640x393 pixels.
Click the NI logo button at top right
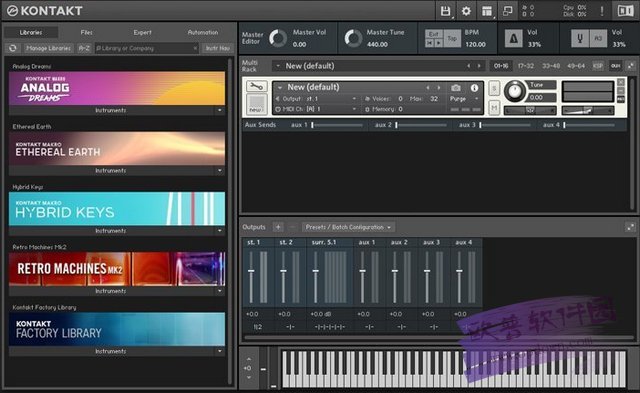[625, 11]
